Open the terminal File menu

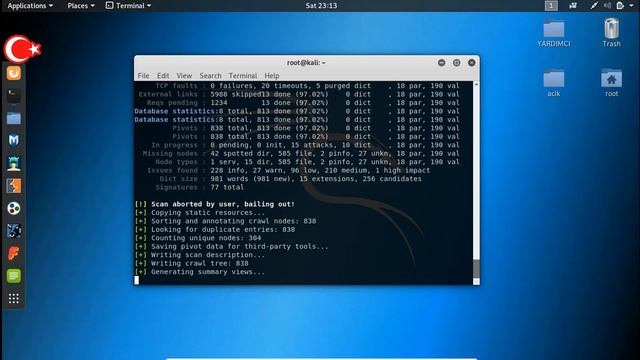(143, 76)
